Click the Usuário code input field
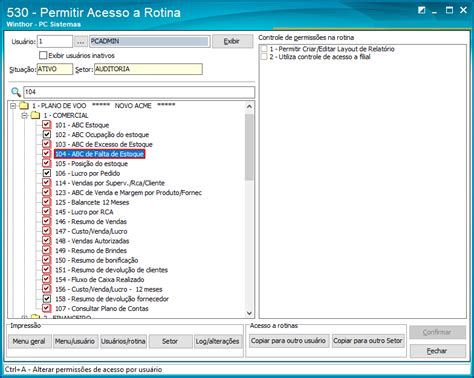The image size is (474, 378). point(55,42)
